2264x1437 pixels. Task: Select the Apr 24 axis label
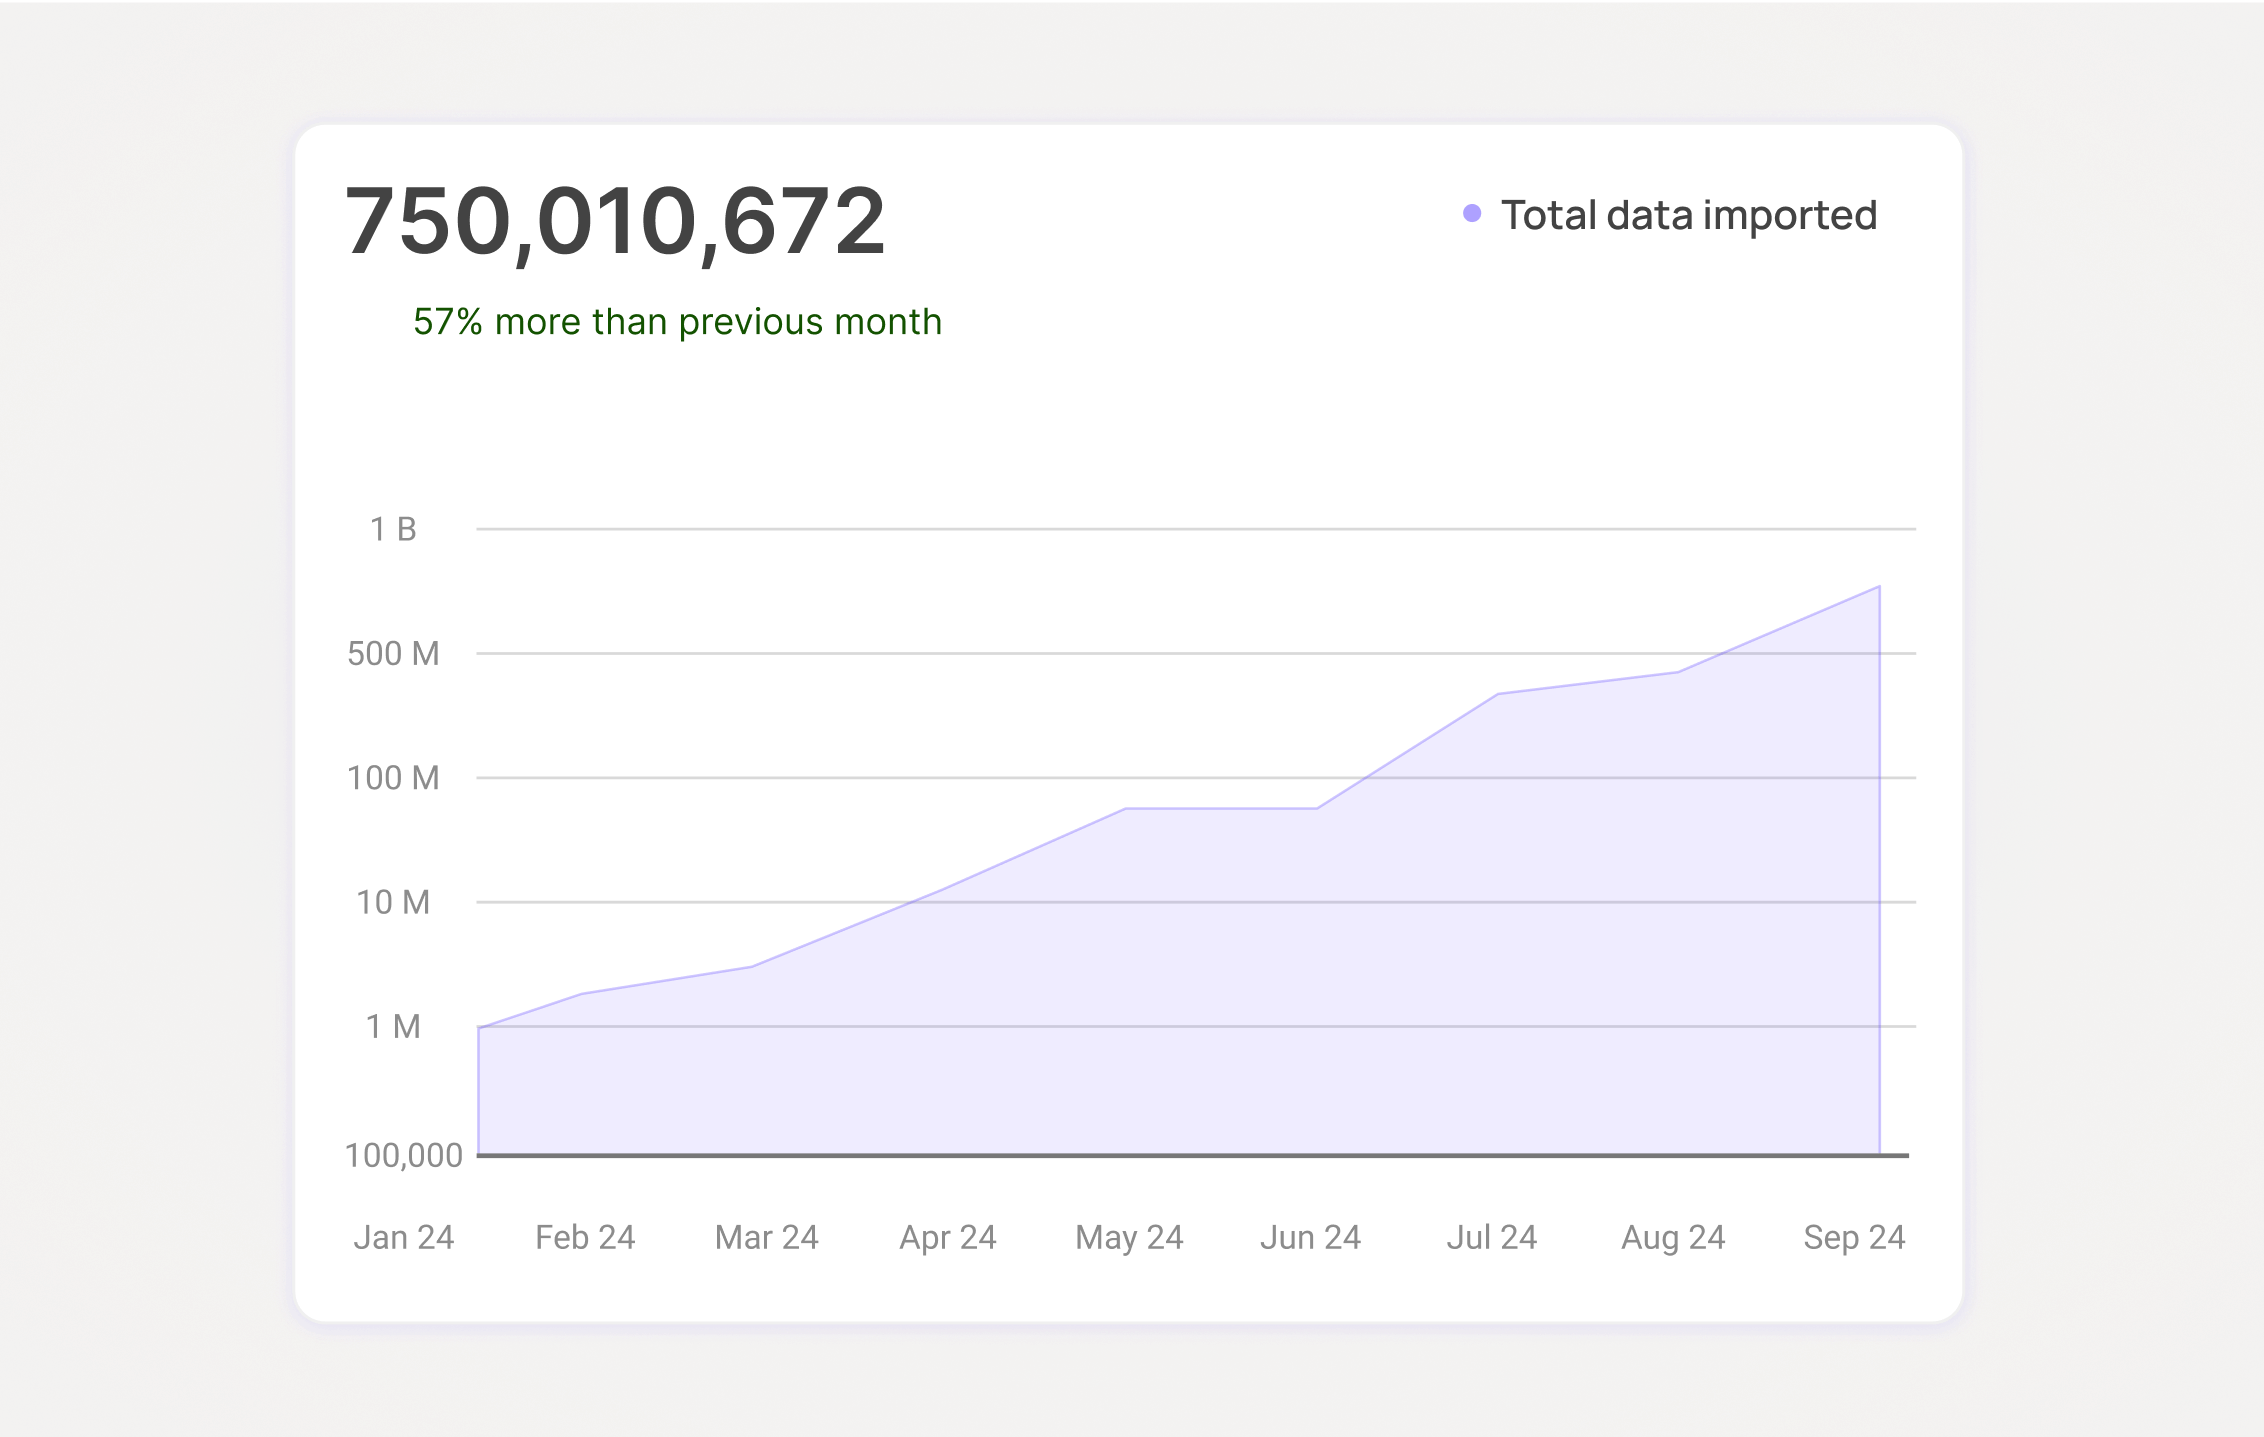point(947,1237)
